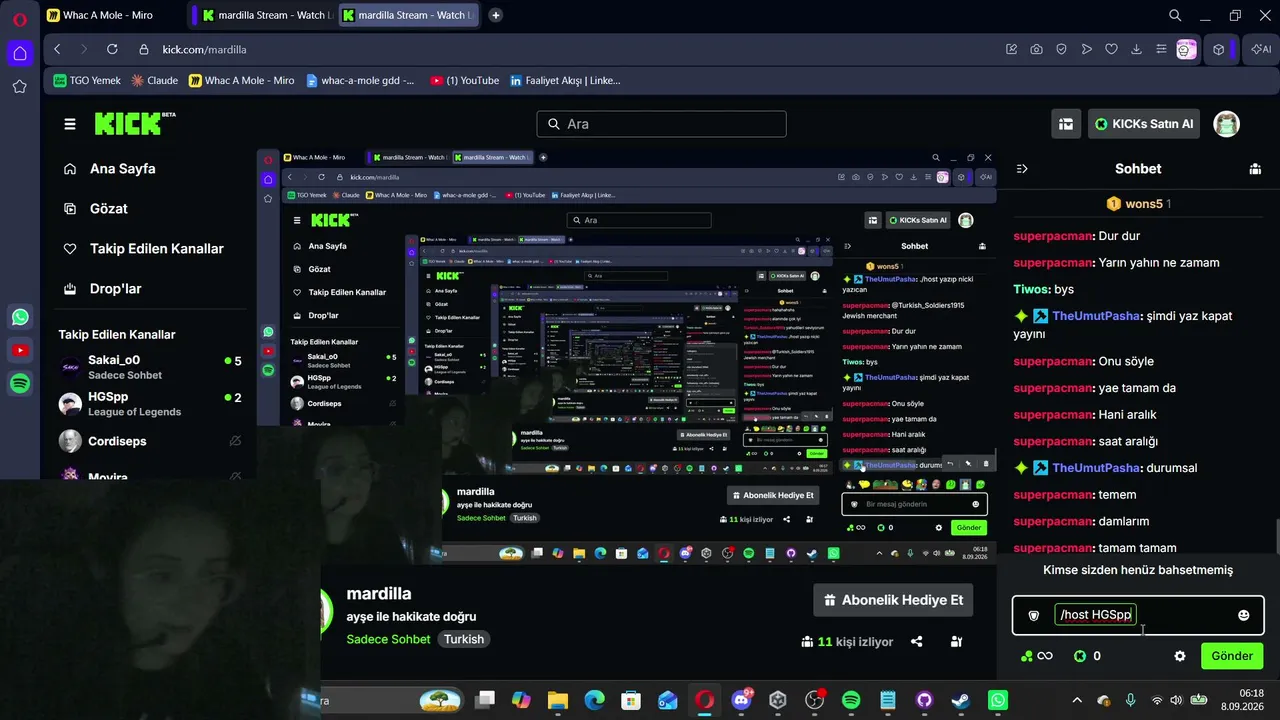
Task: Open the Kick layout toggle icon button
Action: point(1066,124)
